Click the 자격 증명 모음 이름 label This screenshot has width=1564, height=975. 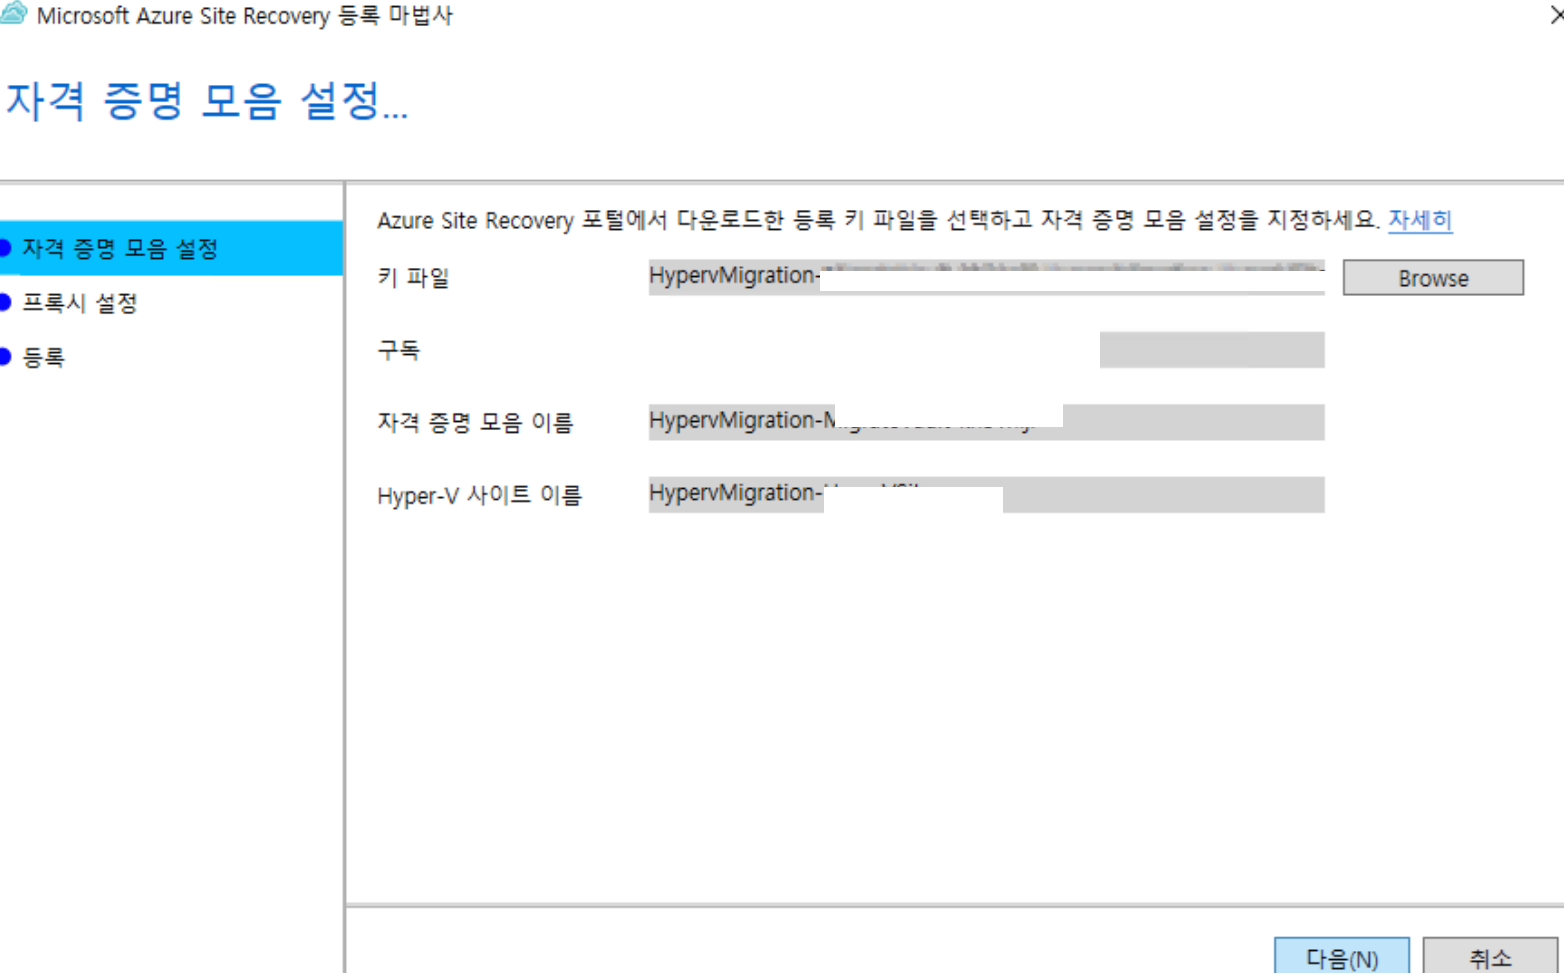click(475, 422)
